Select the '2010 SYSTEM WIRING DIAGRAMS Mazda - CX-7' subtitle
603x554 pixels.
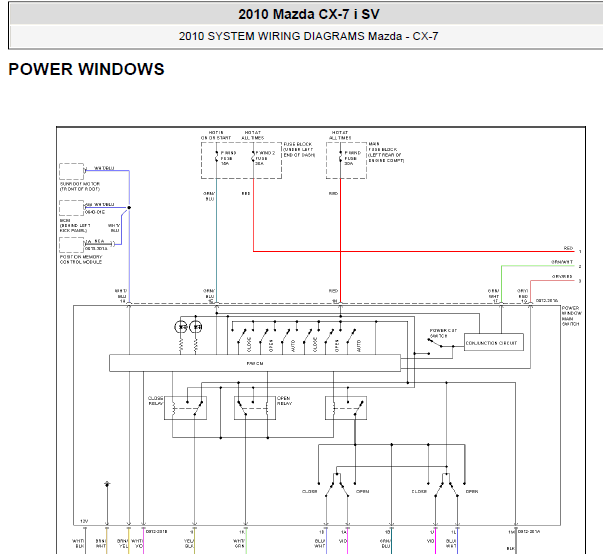pos(308,36)
